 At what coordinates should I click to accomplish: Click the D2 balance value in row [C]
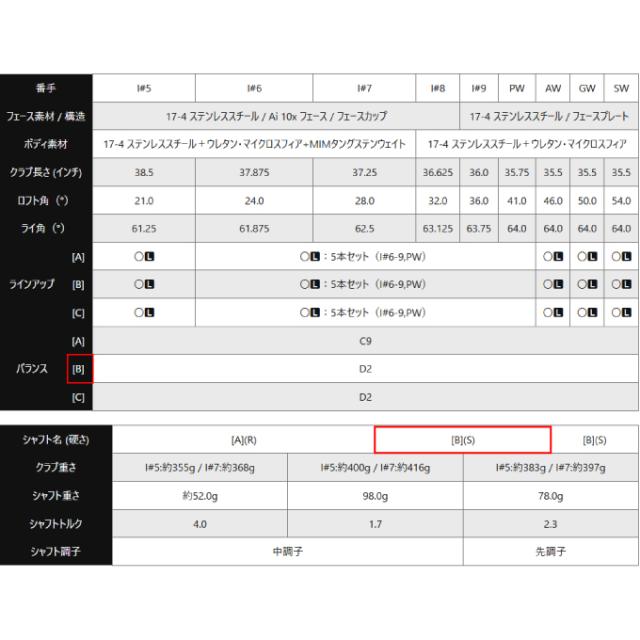click(365, 397)
